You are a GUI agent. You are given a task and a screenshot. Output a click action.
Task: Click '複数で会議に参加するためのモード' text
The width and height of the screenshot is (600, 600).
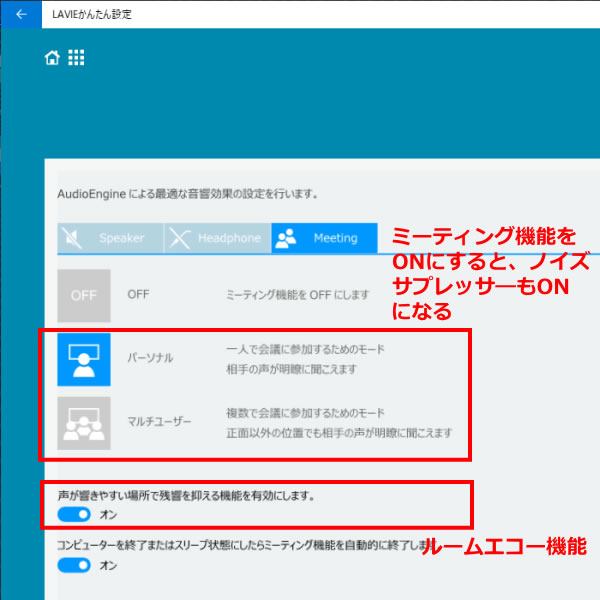coord(305,413)
